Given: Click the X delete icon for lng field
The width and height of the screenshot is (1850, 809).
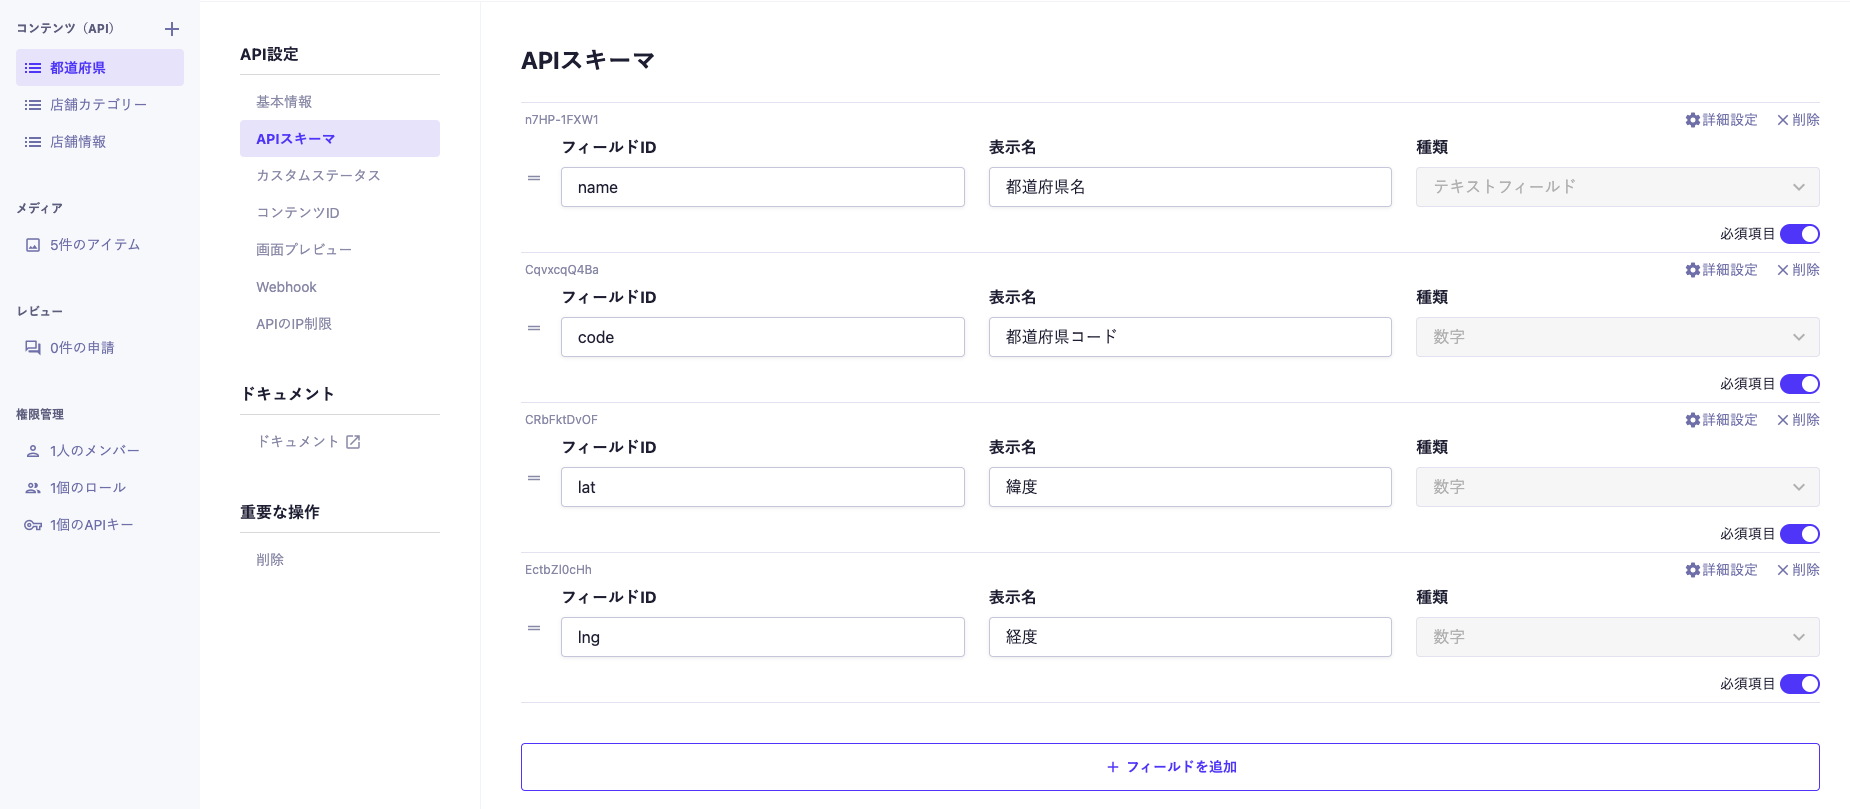Looking at the screenshot, I should point(1782,570).
